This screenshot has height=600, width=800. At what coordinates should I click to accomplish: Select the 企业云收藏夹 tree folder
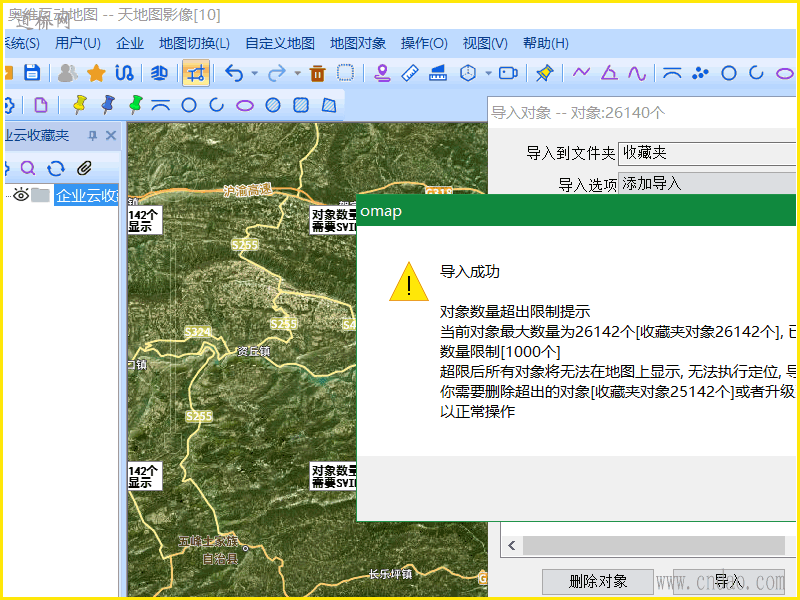(86, 195)
